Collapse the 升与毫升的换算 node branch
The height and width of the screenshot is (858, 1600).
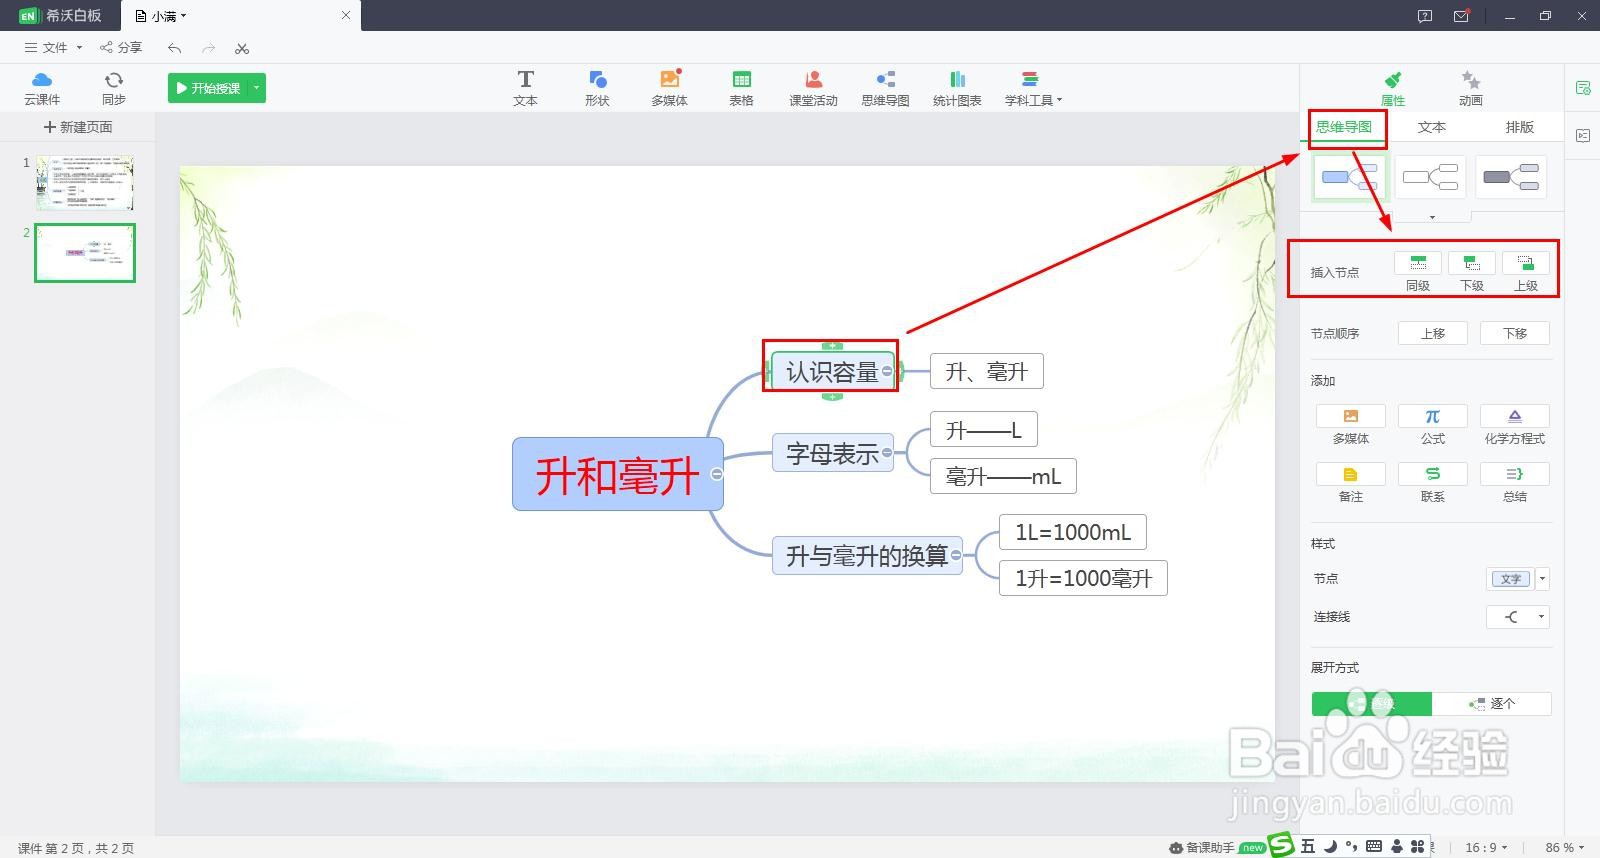tap(956, 555)
